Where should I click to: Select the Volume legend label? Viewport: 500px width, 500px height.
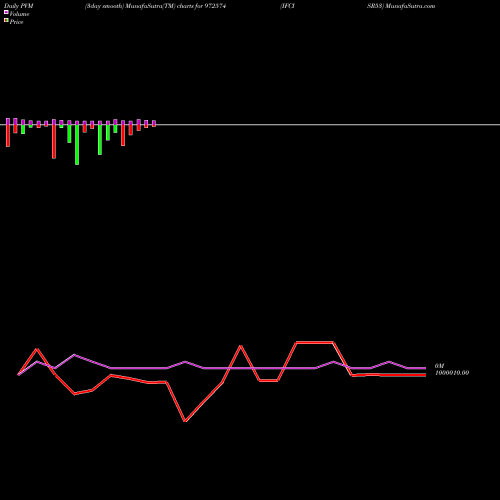point(19,14)
